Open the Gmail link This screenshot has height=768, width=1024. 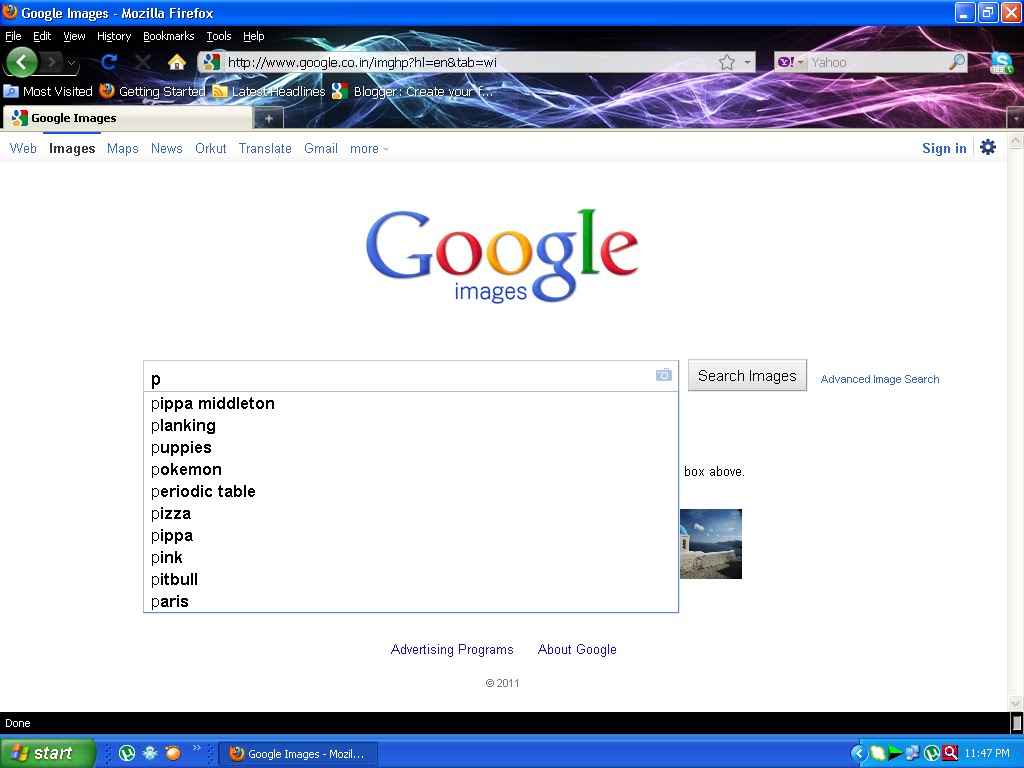321,148
